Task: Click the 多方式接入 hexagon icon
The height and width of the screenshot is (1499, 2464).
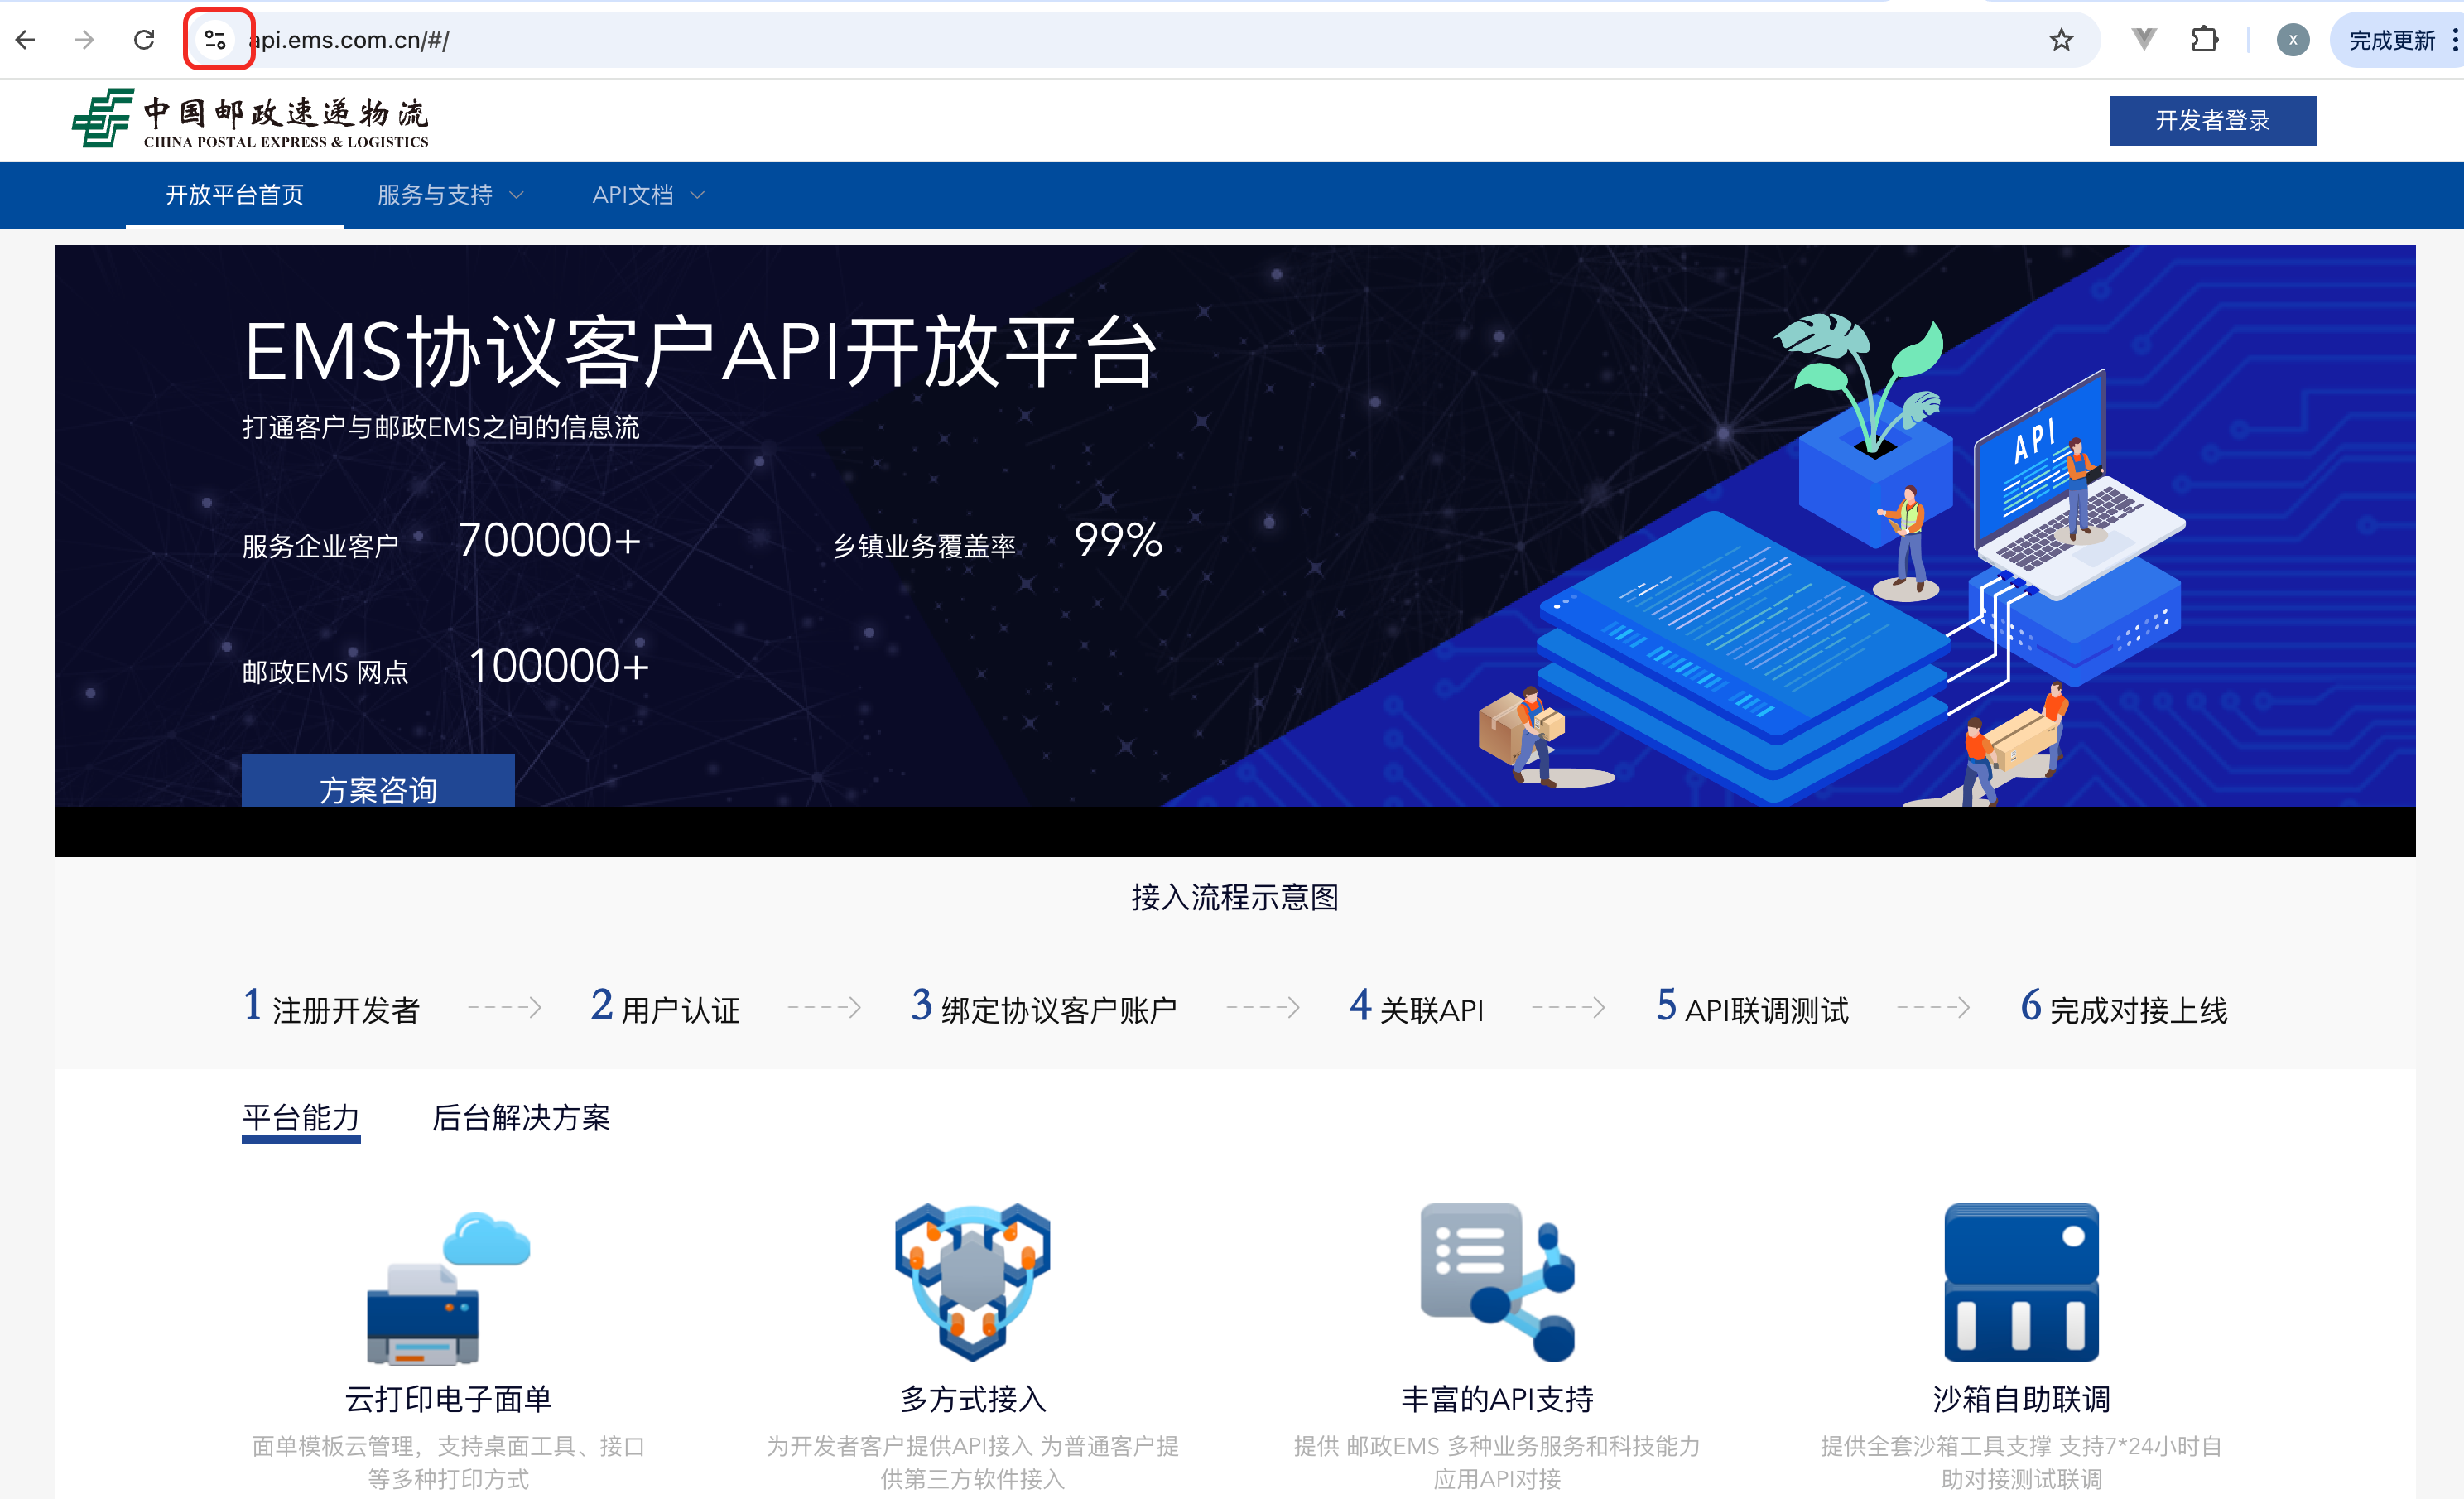Action: click(972, 1281)
